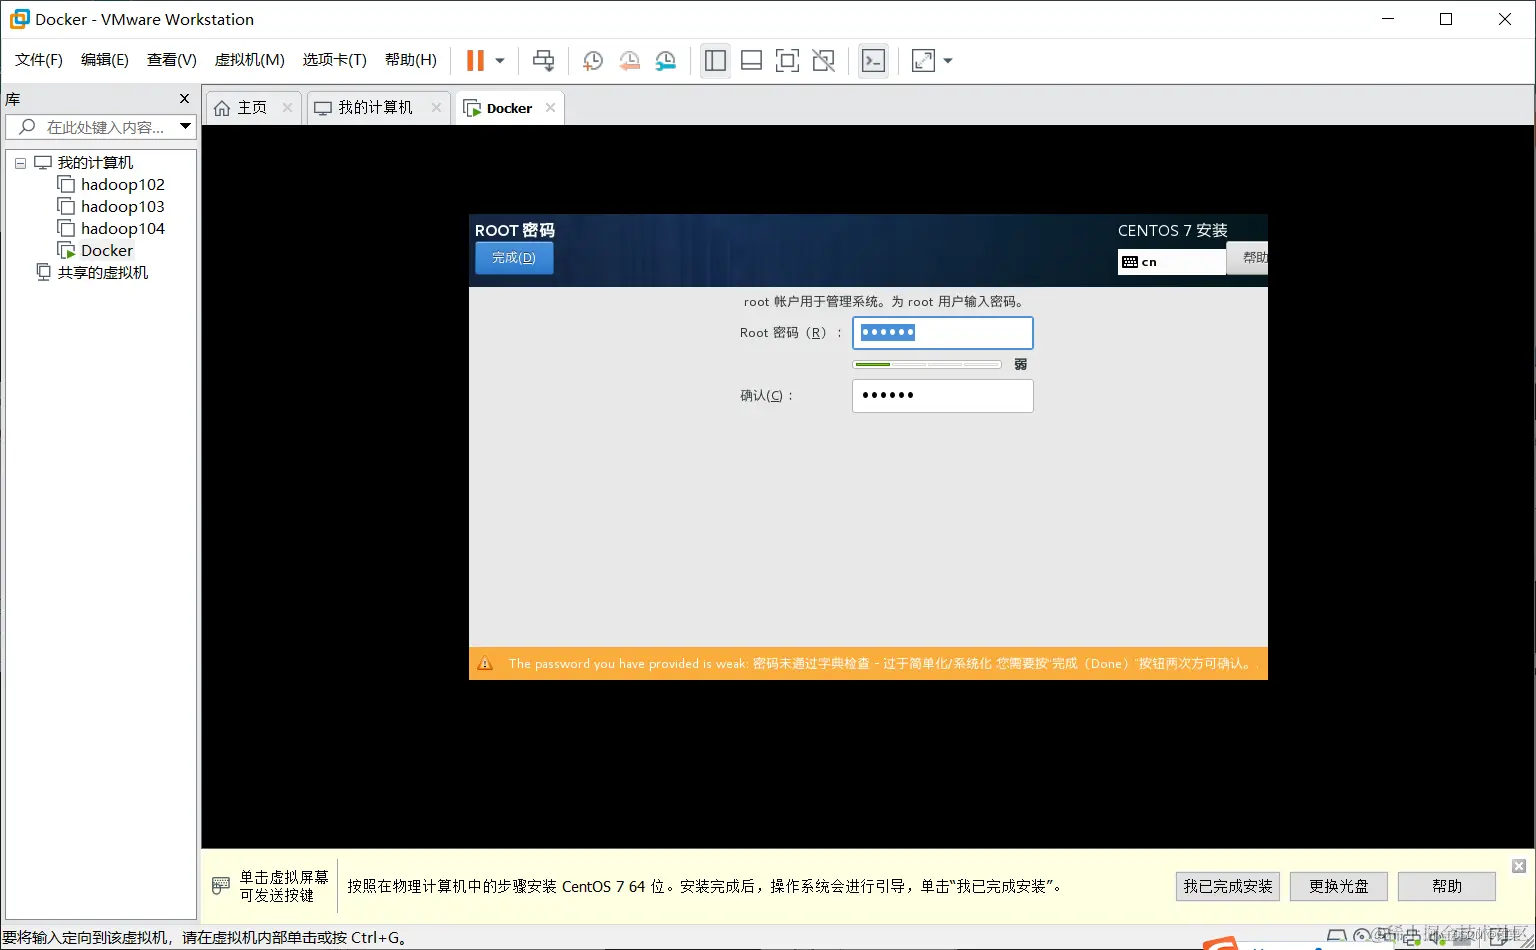The width and height of the screenshot is (1536, 950).
Task: Open the snapshot manager icon
Action: click(x=666, y=61)
